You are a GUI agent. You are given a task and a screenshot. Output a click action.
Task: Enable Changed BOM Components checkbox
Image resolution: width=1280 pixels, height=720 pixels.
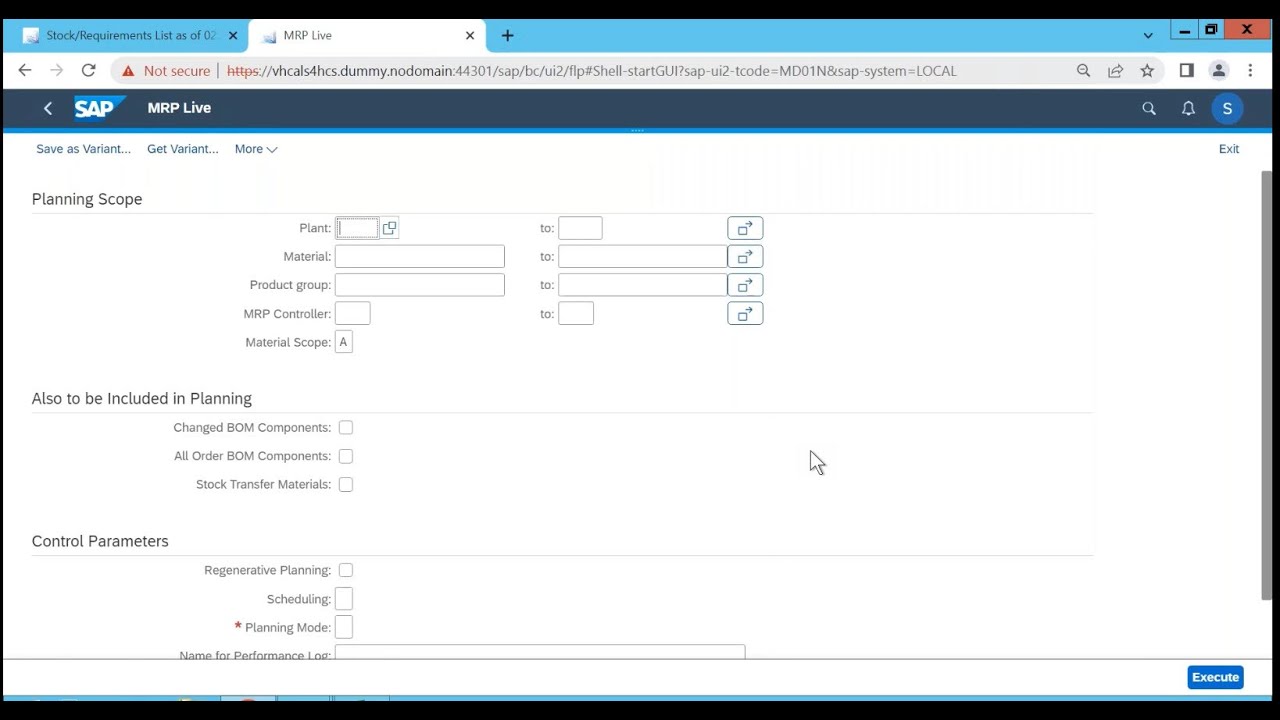pos(345,427)
